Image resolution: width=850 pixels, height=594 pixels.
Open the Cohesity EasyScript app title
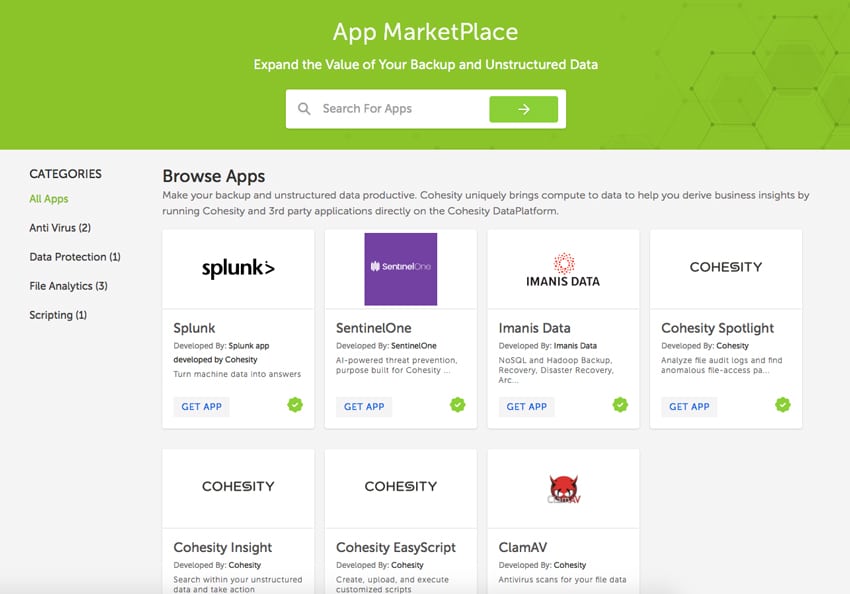396,547
